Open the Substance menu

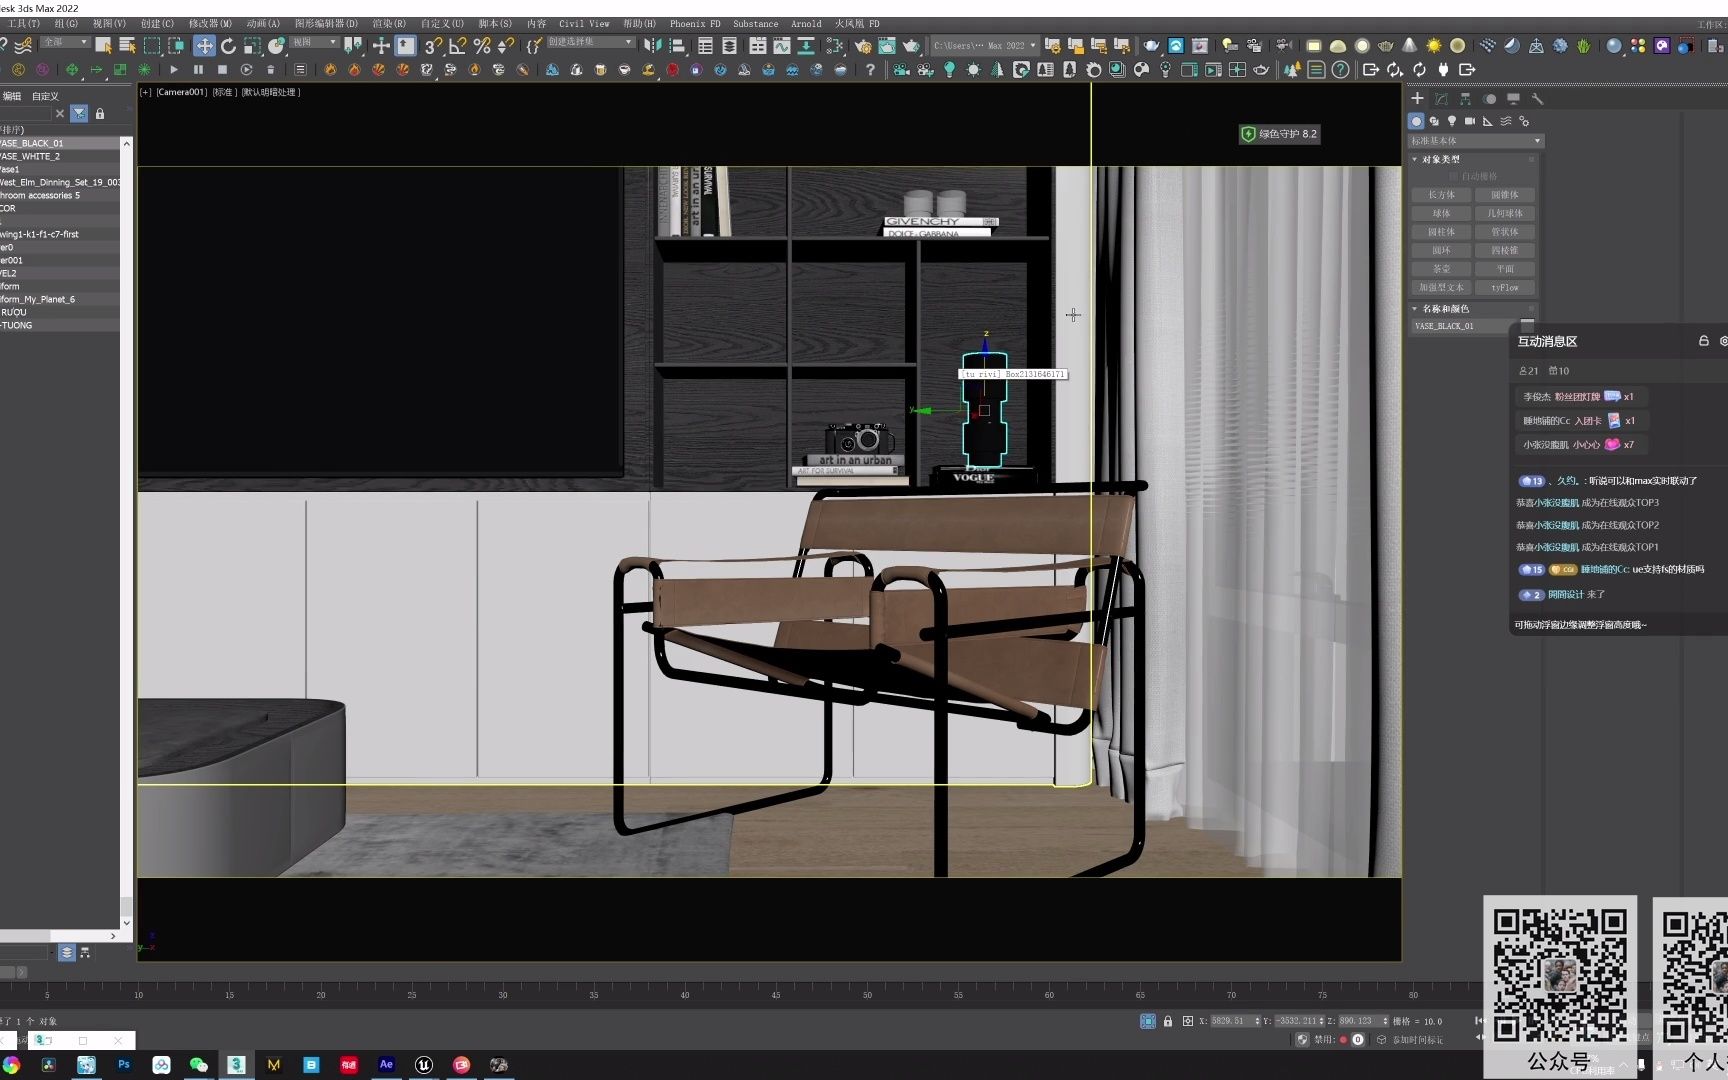tap(755, 23)
